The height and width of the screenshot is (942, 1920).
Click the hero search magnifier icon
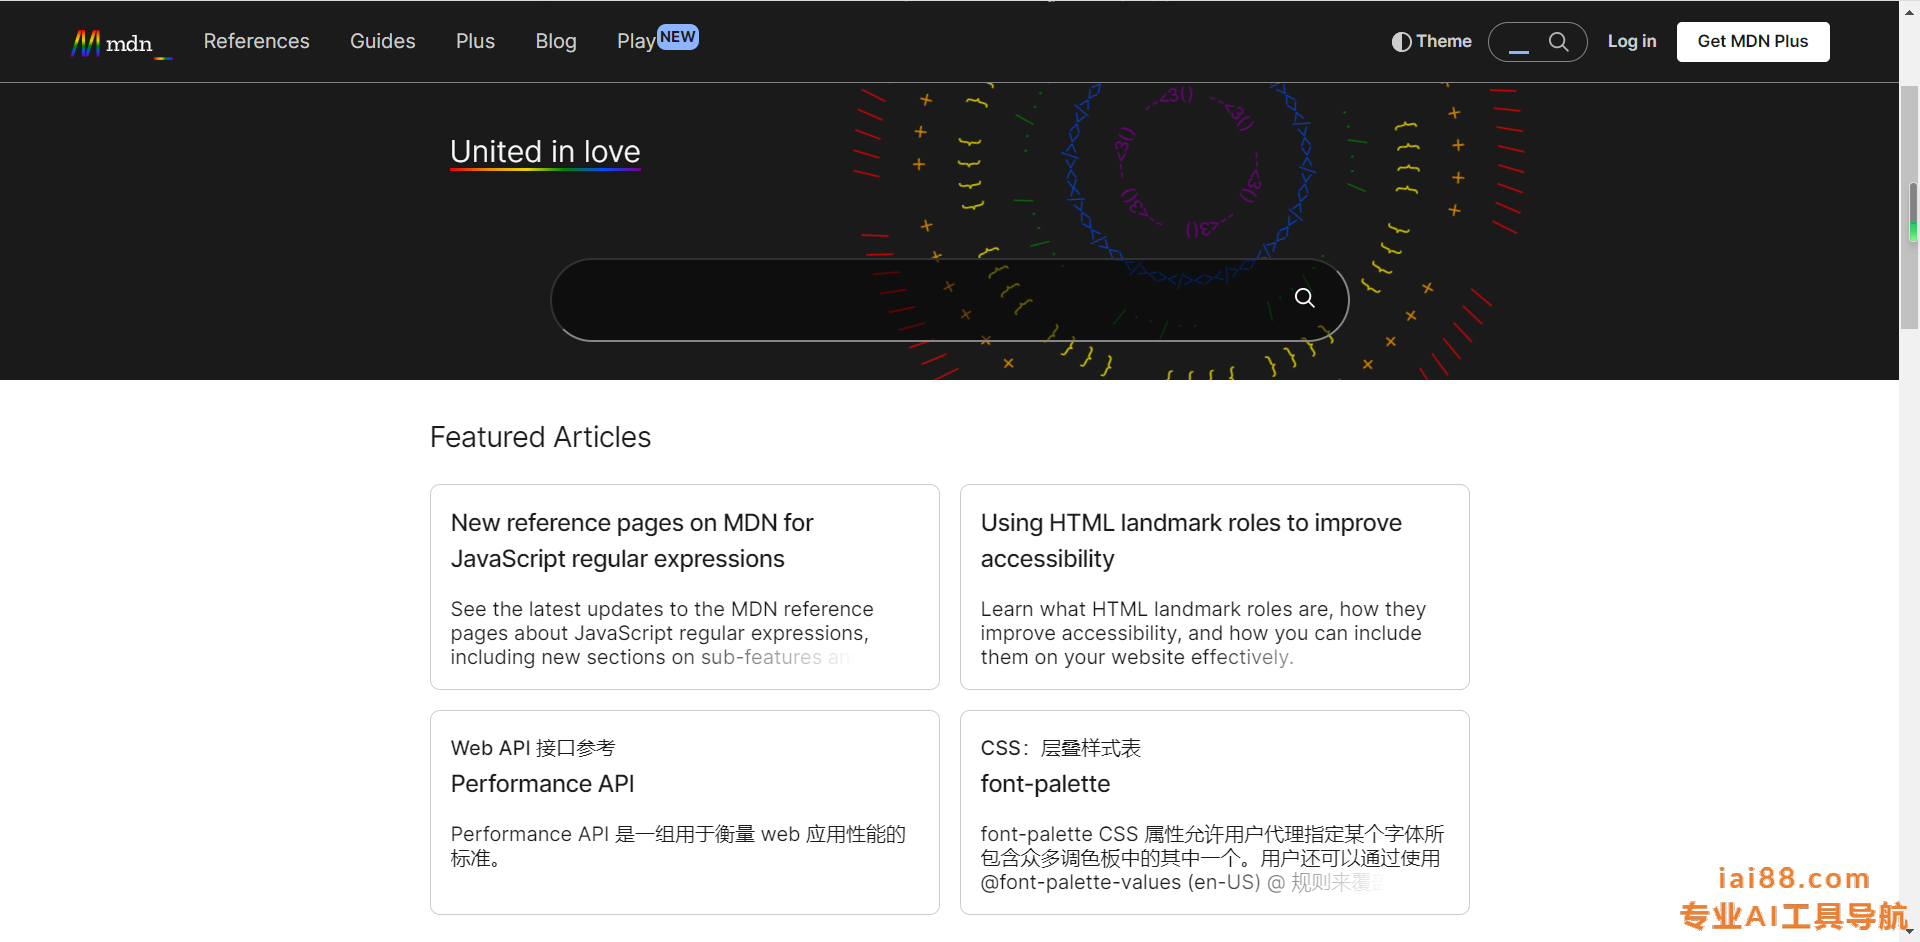[x=1305, y=298]
